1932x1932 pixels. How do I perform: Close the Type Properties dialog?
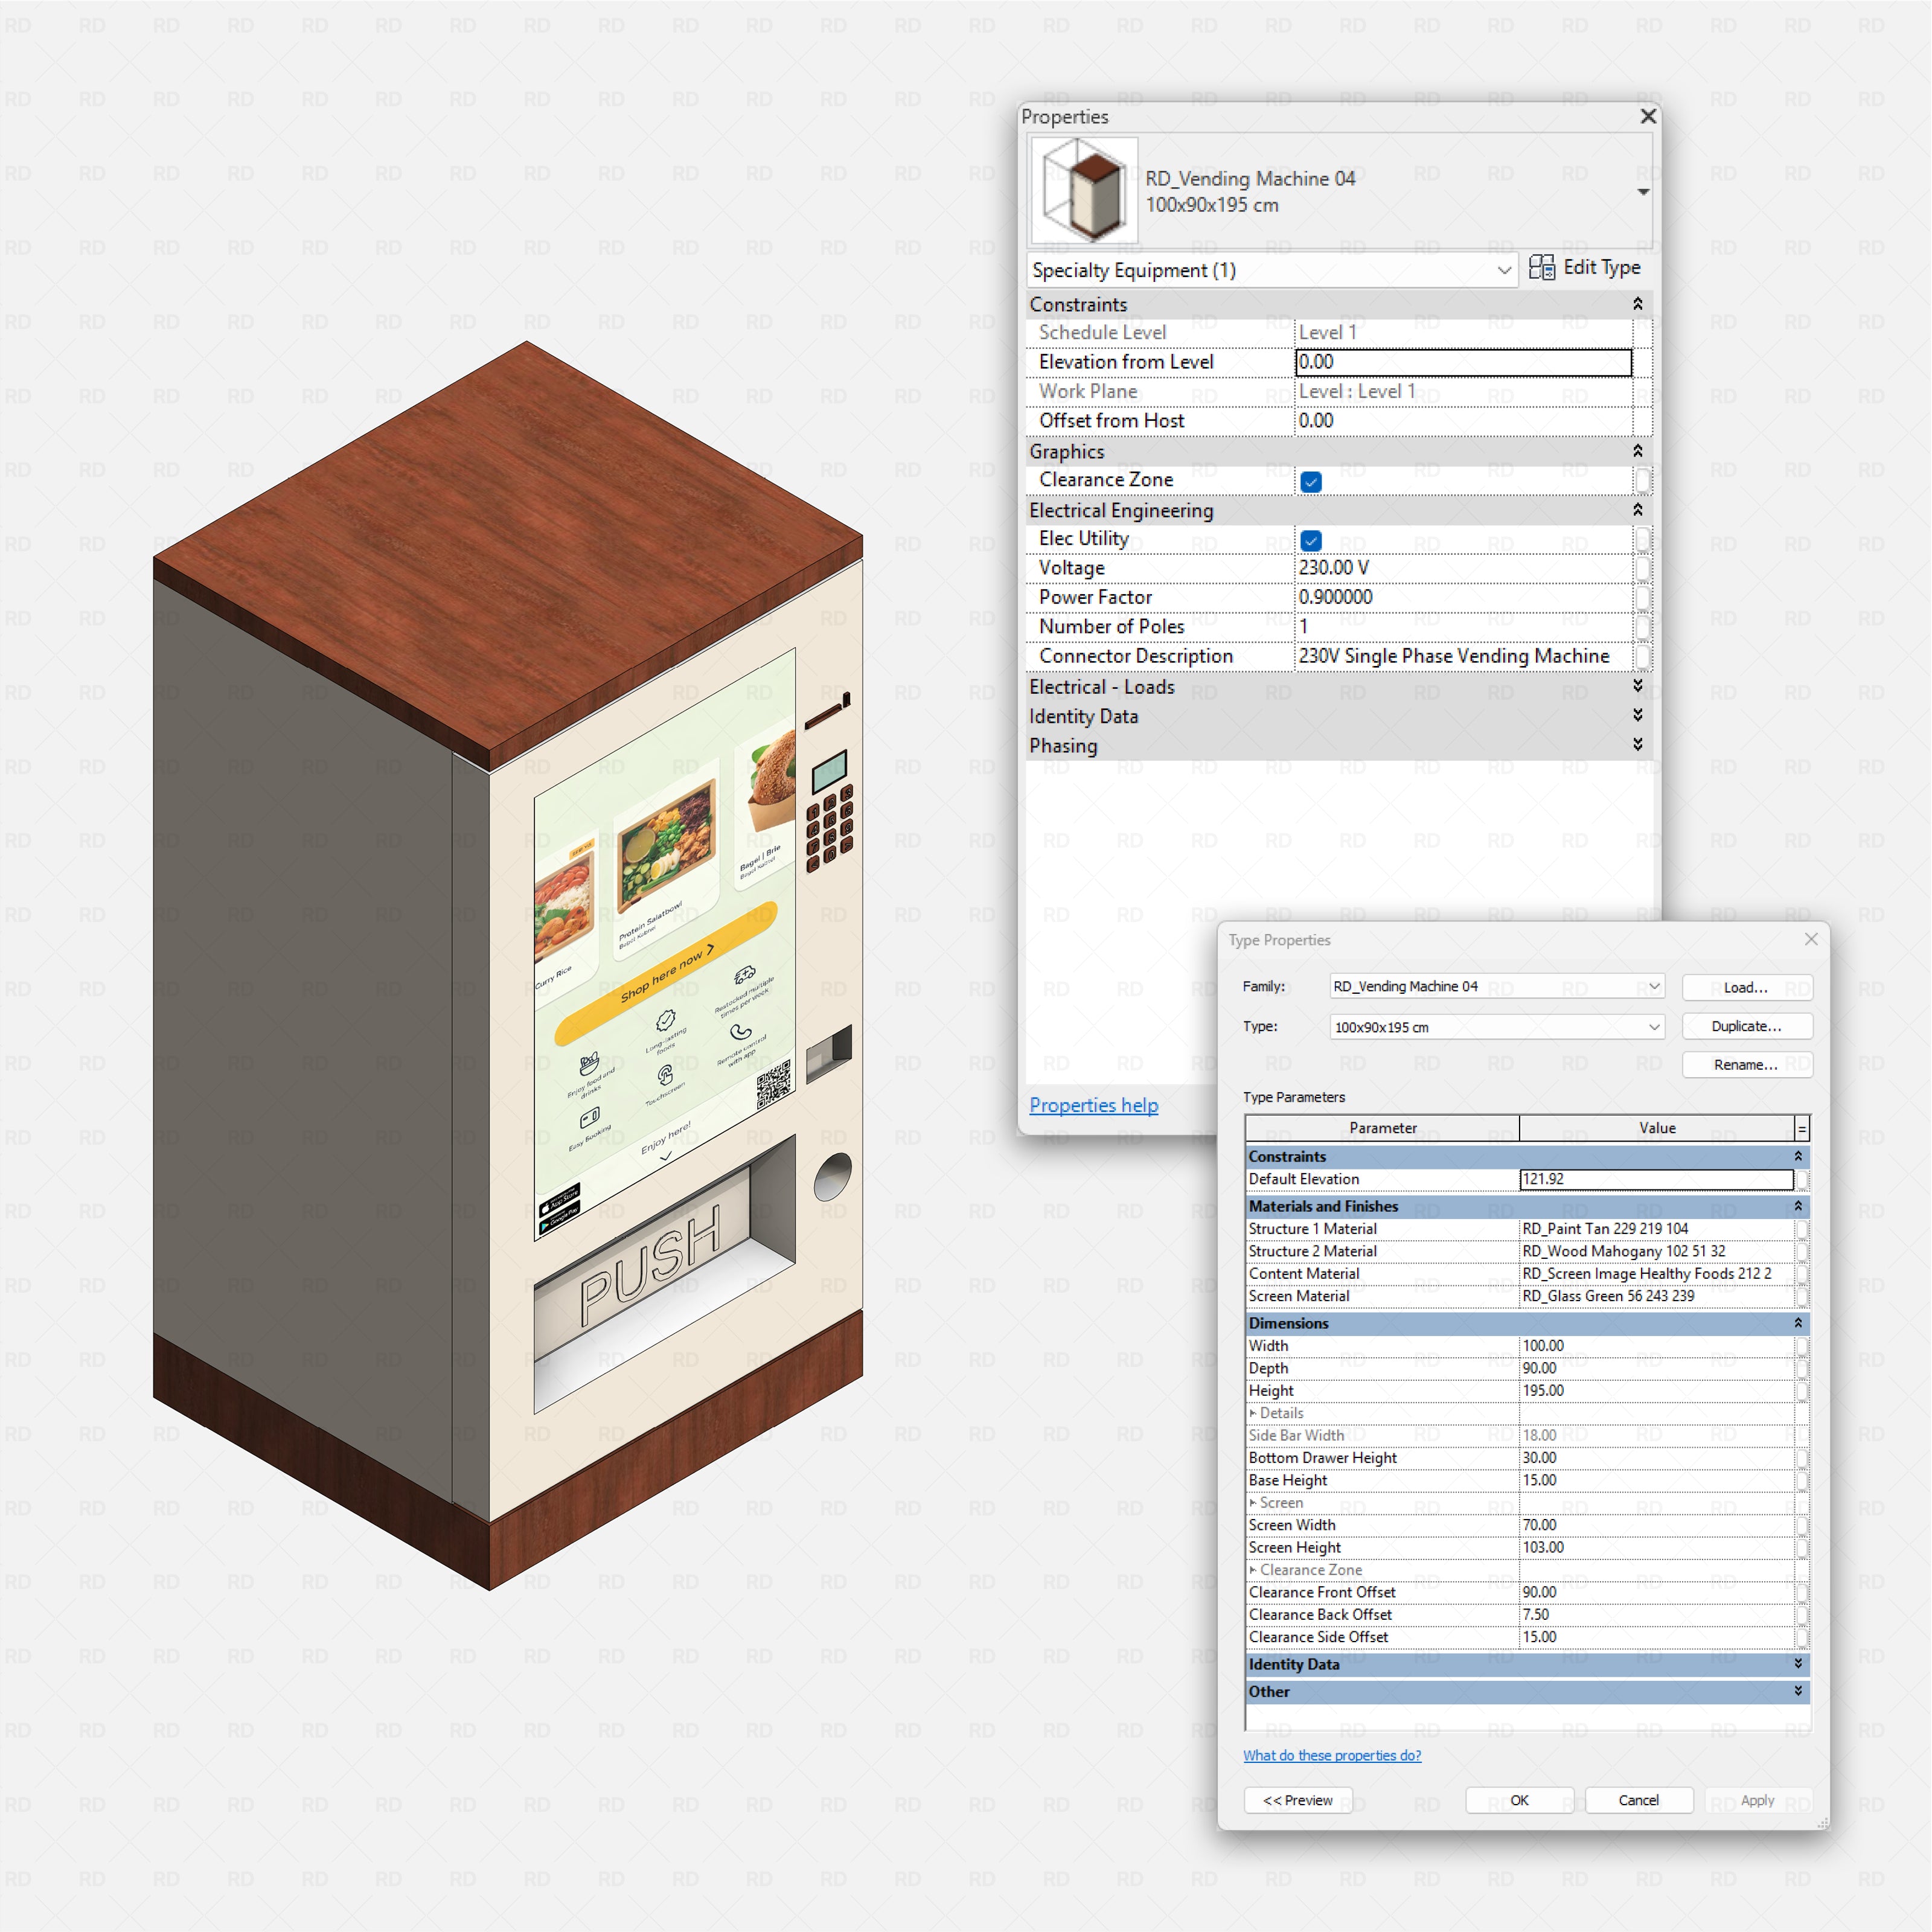(x=1811, y=939)
